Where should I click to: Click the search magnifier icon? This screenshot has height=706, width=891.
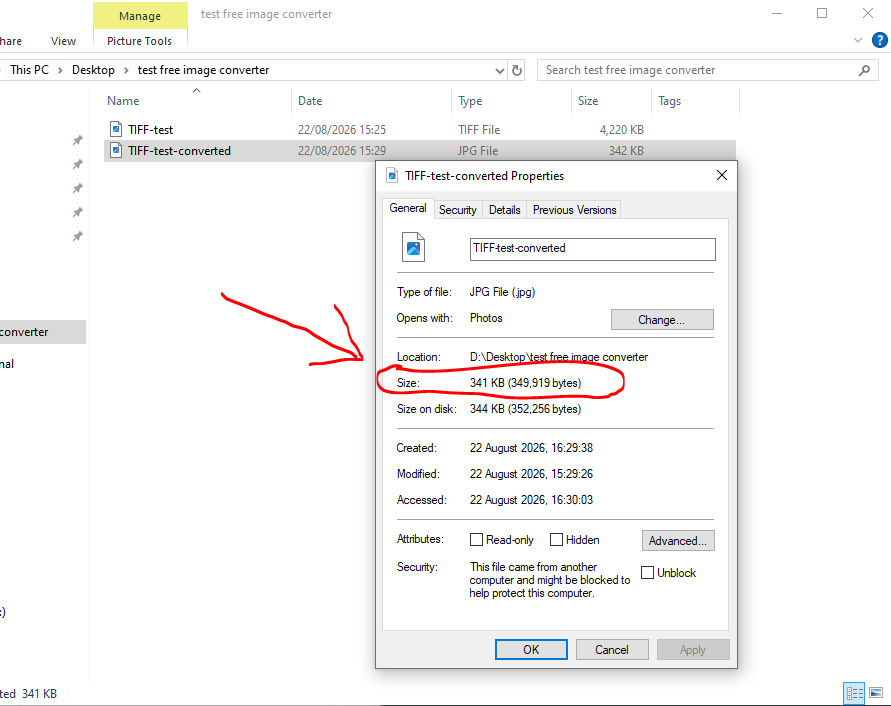864,70
